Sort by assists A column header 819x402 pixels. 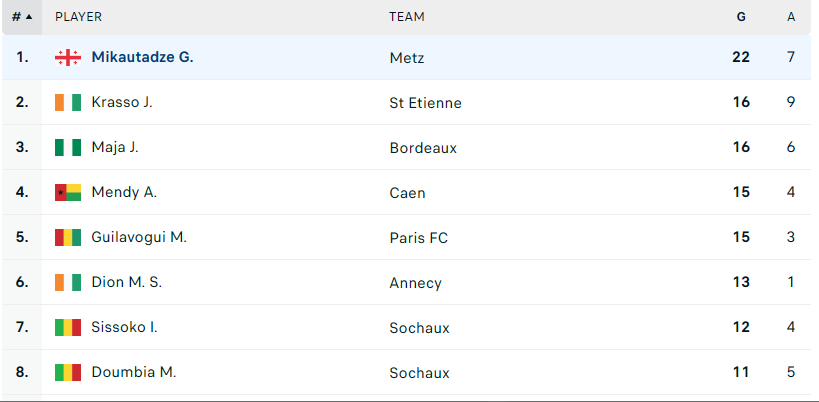click(791, 17)
